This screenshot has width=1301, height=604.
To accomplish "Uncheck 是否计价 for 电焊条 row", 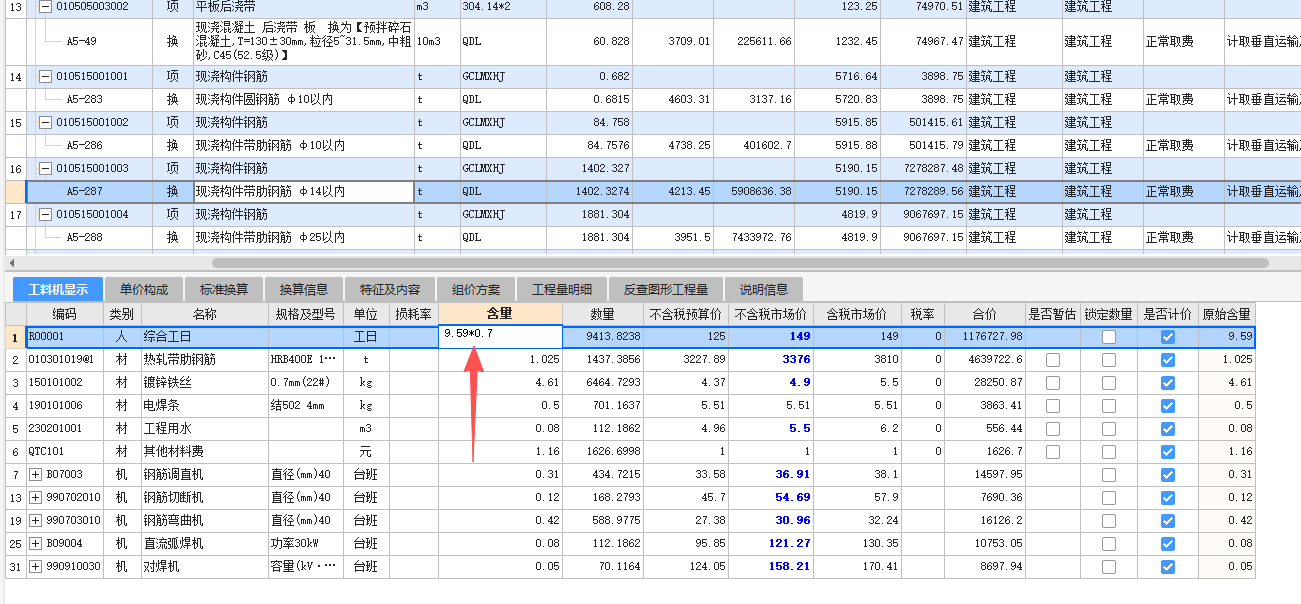I will (x=1167, y=405).
